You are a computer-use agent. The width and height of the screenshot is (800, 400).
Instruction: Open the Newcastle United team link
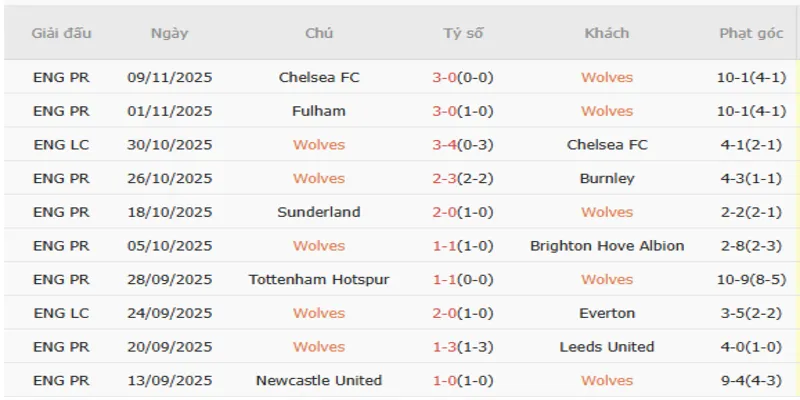pyautogui.click(x=319, y=381)
